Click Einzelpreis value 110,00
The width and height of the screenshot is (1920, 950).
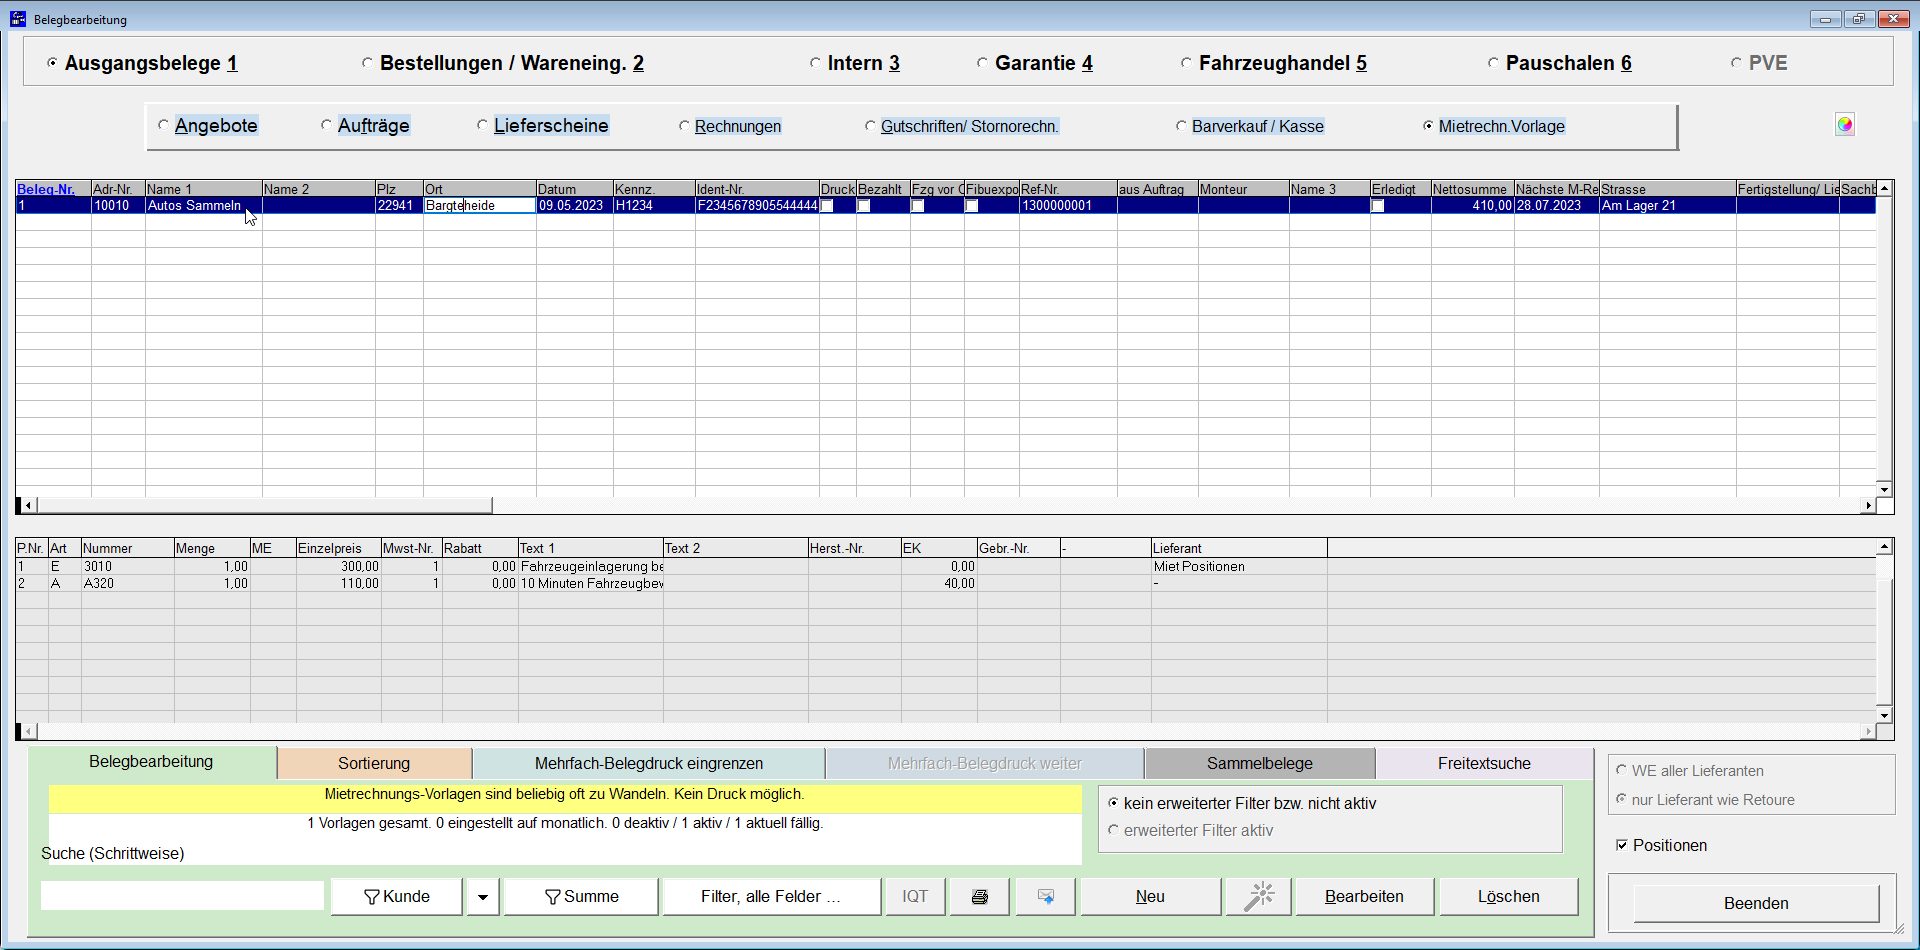[339, 583]
